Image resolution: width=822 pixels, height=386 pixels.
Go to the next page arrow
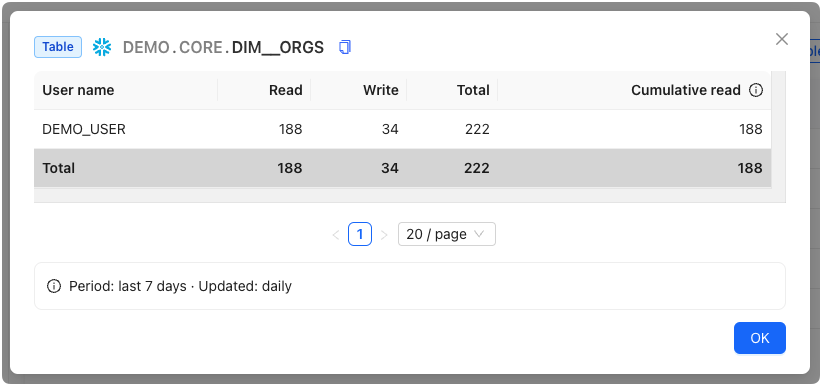pos(384,234)
